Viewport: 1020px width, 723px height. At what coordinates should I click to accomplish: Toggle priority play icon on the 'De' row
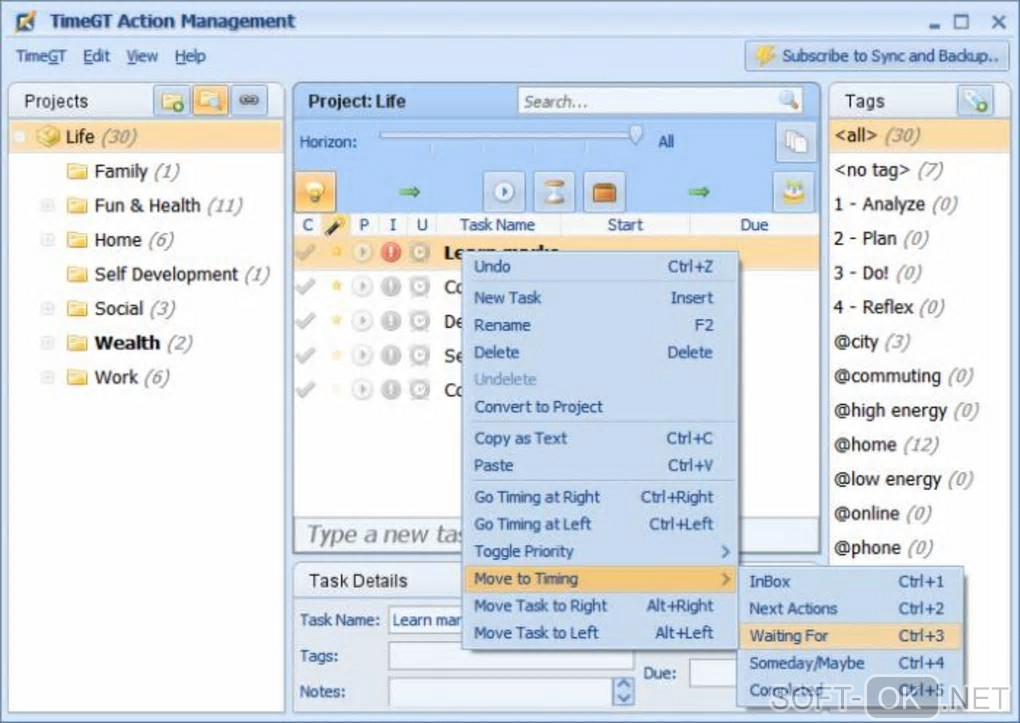pos(362,321)
